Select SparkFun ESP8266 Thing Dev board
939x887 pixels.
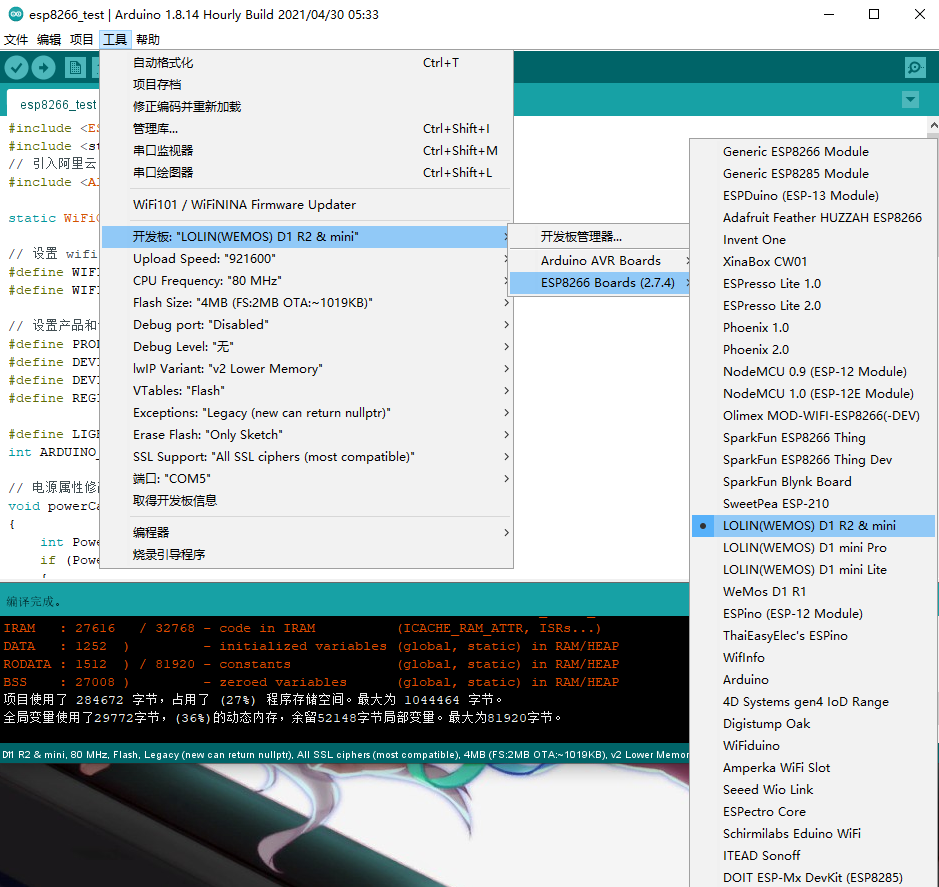tap(813, 459)
